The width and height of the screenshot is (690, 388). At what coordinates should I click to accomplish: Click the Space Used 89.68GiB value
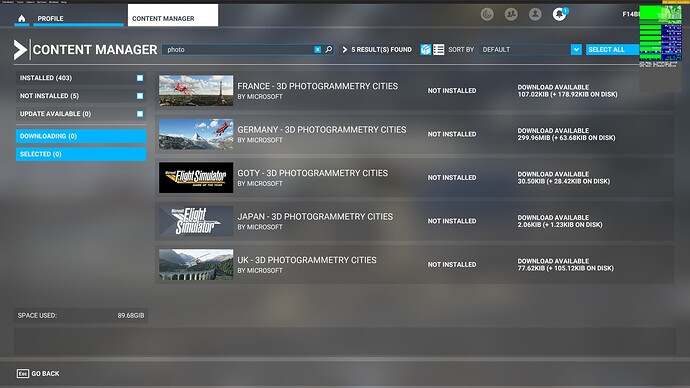pyautogui.click(x=131, y=315)
